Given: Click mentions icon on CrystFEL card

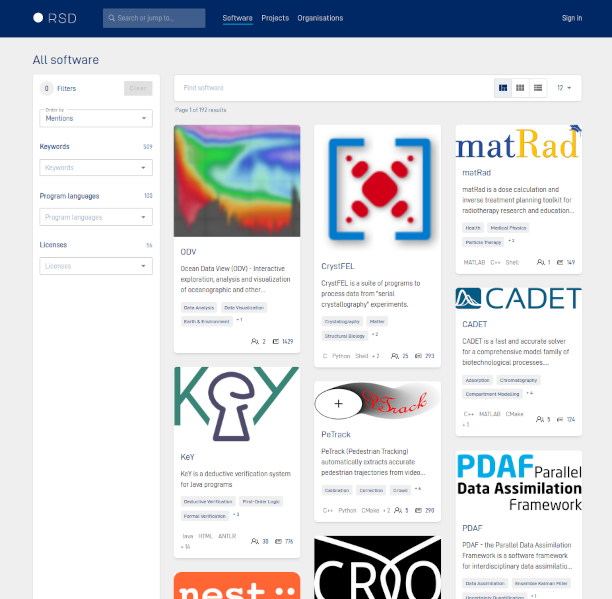Looking at the screenshot, I should click(418, 356).
